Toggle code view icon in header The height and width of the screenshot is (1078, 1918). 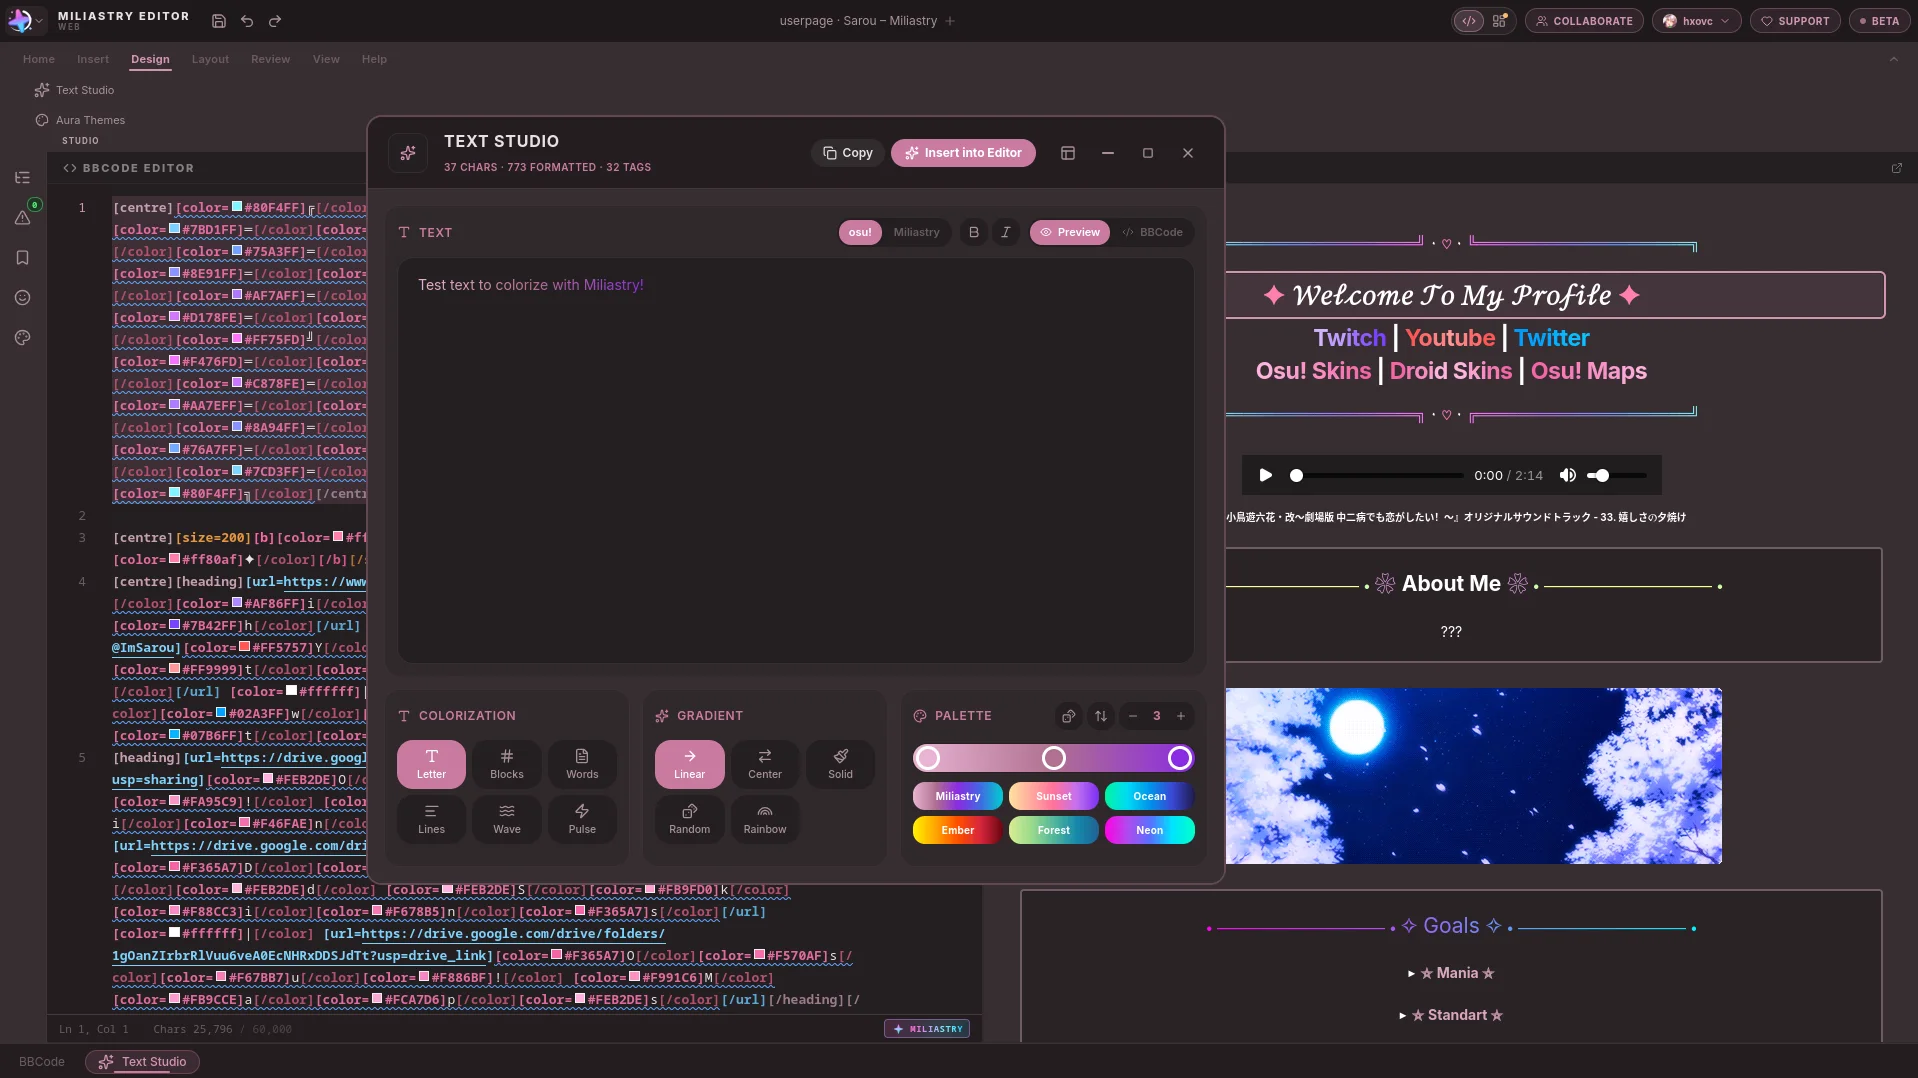tap(1469, 21)
